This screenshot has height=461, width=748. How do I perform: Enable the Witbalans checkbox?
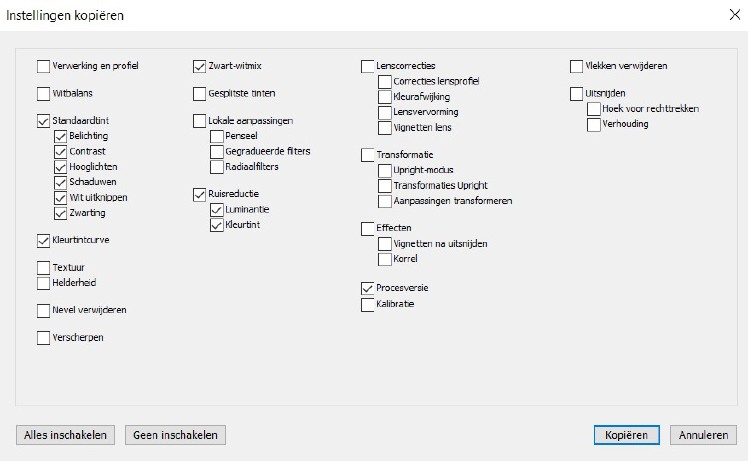(x=43, y=94)
